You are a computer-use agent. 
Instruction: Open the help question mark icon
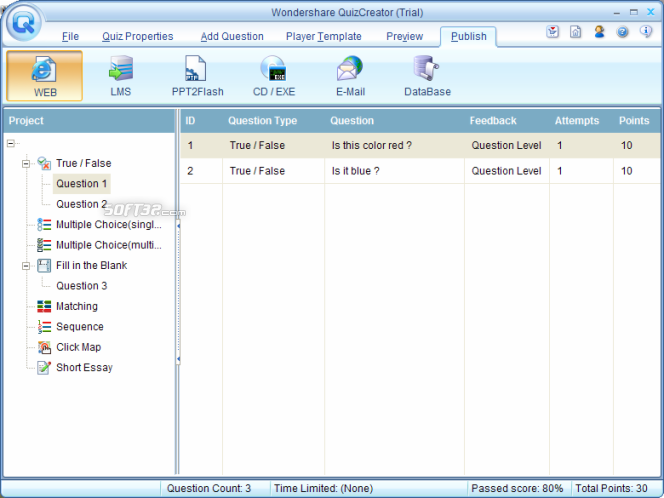(x=622, y=32)
